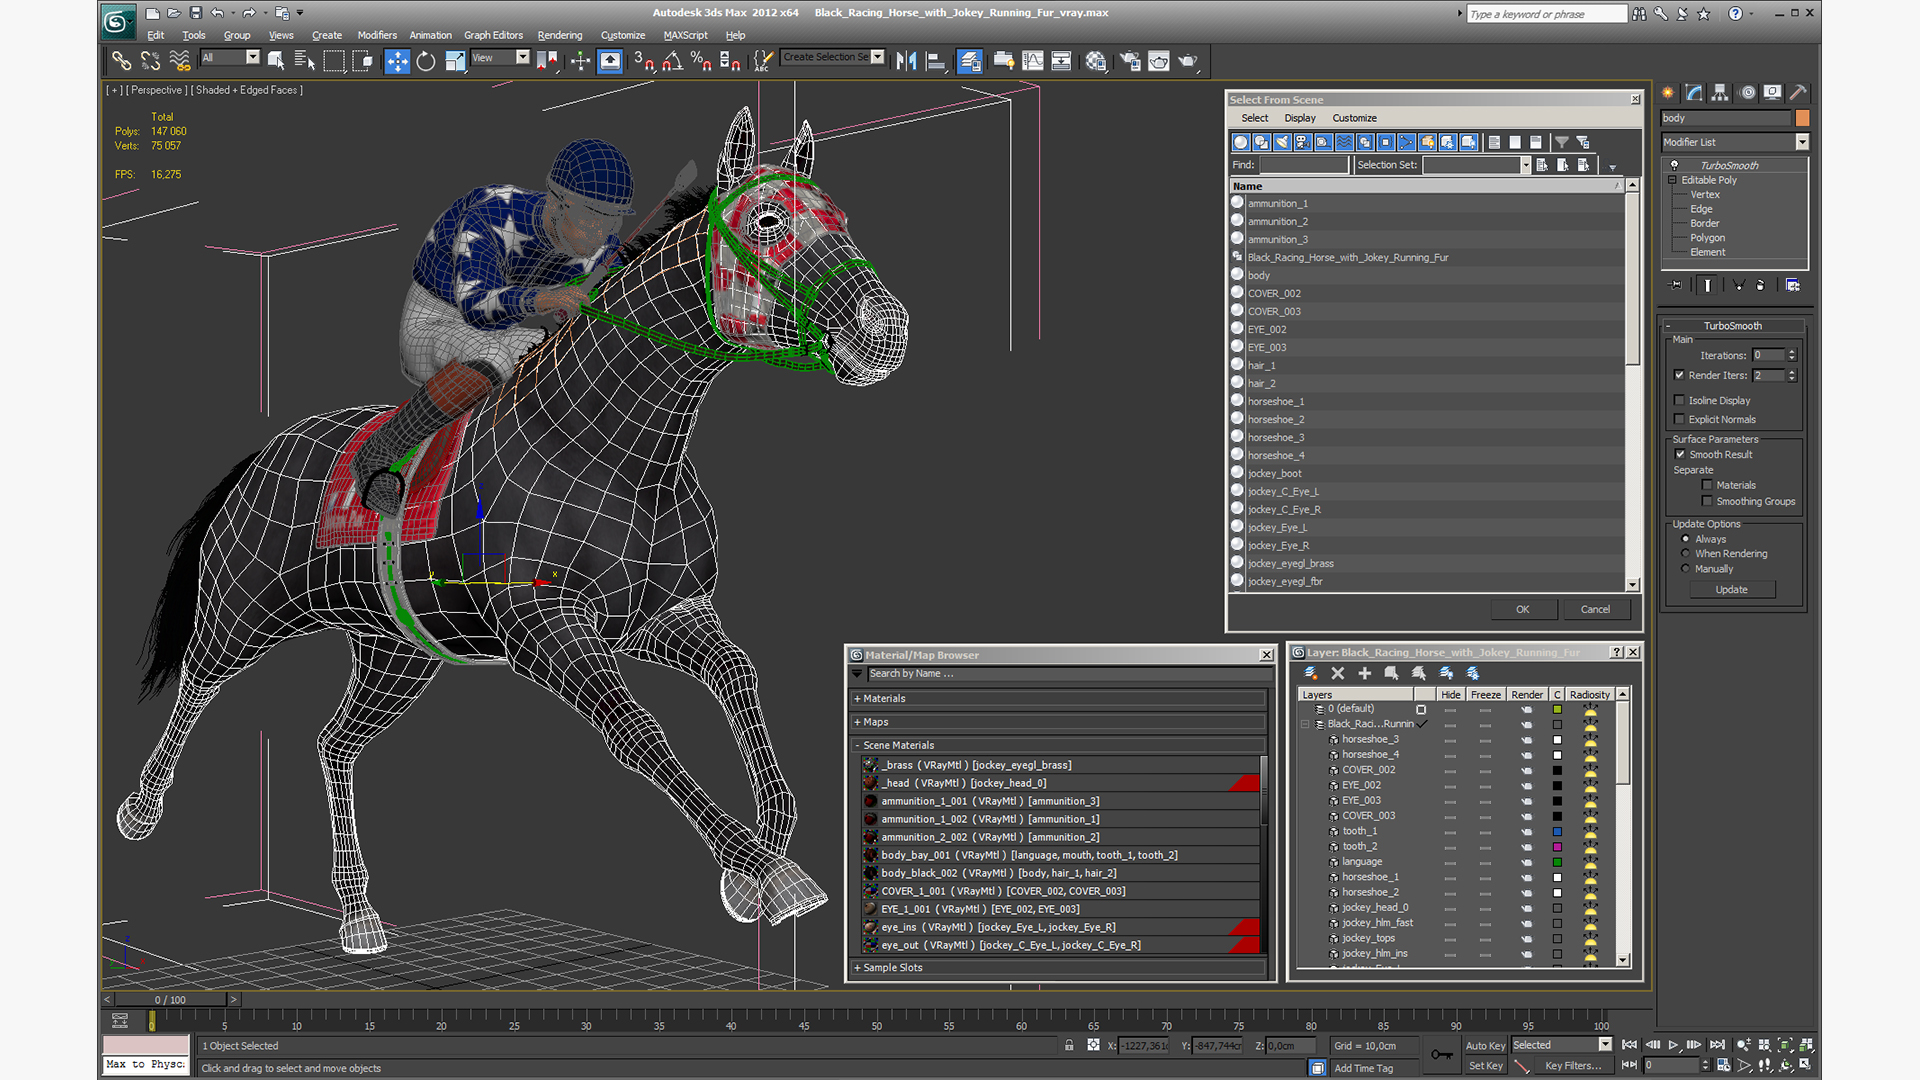The width and height of the screenshot is (1920, 1080).
Task: Enable the Explicit Normals checkbox
Action: 1680,419
